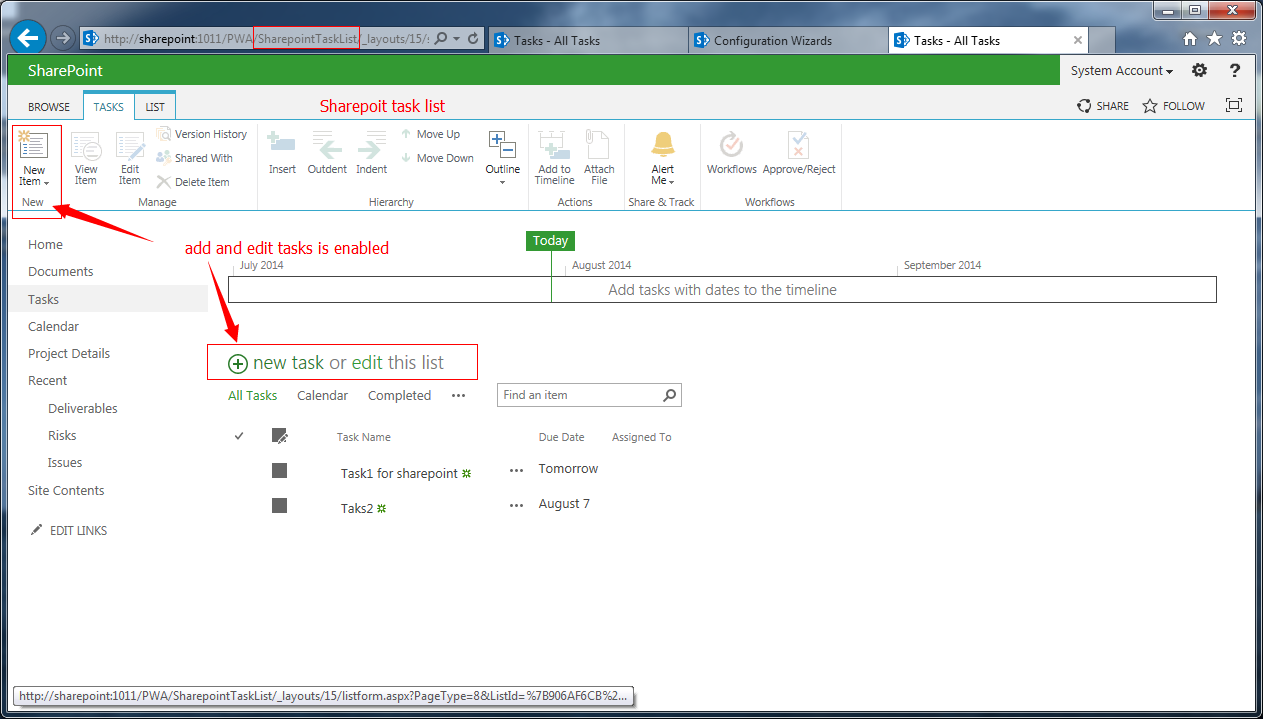The image size is (1263, 719).
Task: Click the Indent arrow icon
Action: 371,147
